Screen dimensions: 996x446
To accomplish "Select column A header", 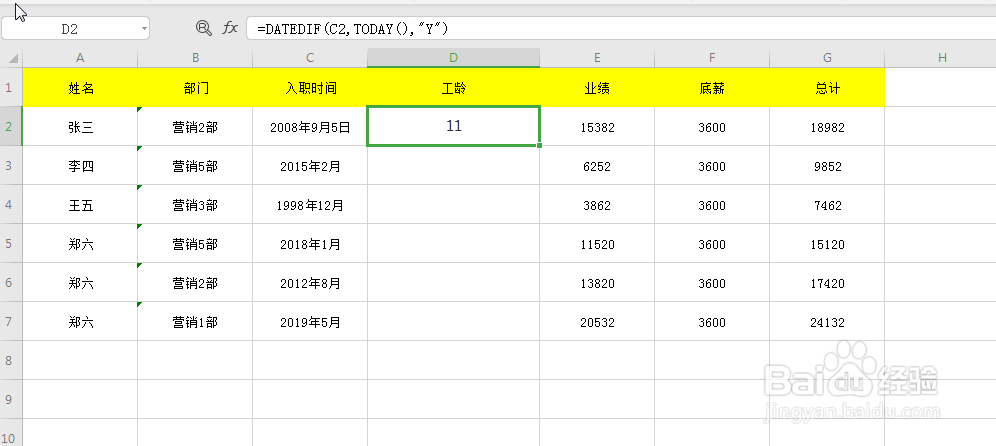I will pos(80,58).
